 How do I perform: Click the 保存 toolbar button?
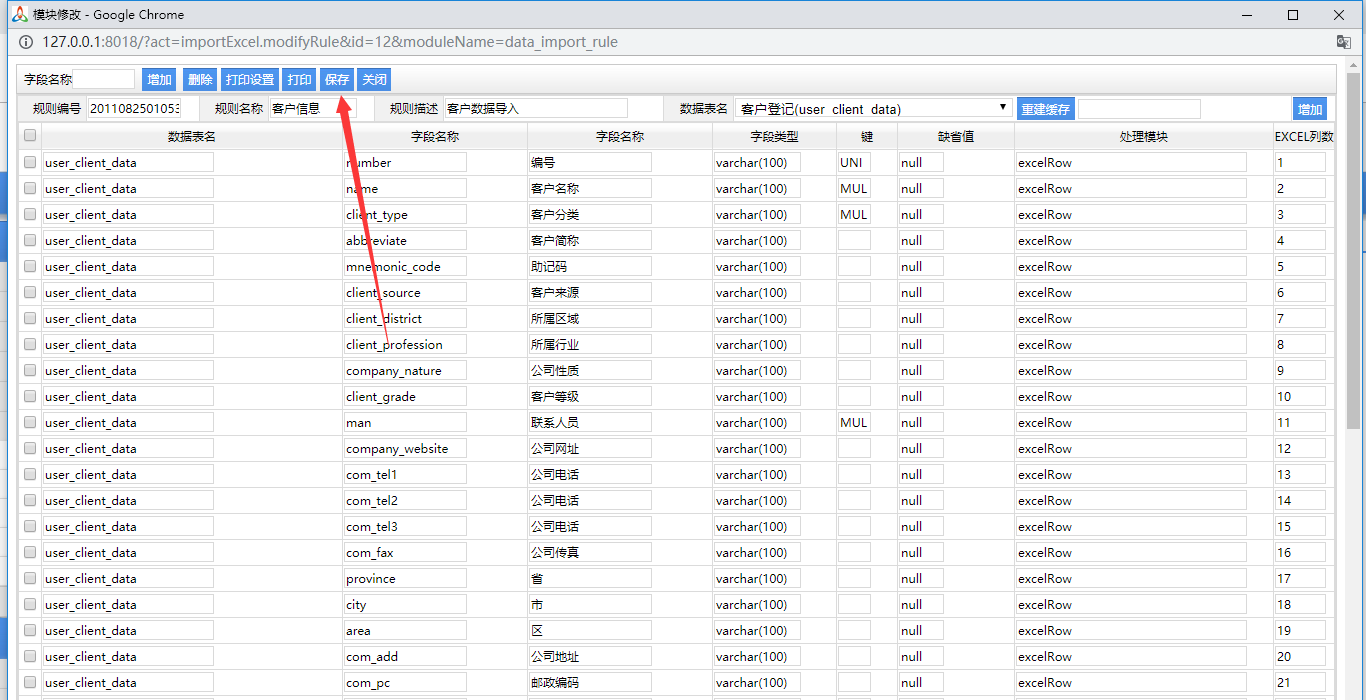(337, 80)
